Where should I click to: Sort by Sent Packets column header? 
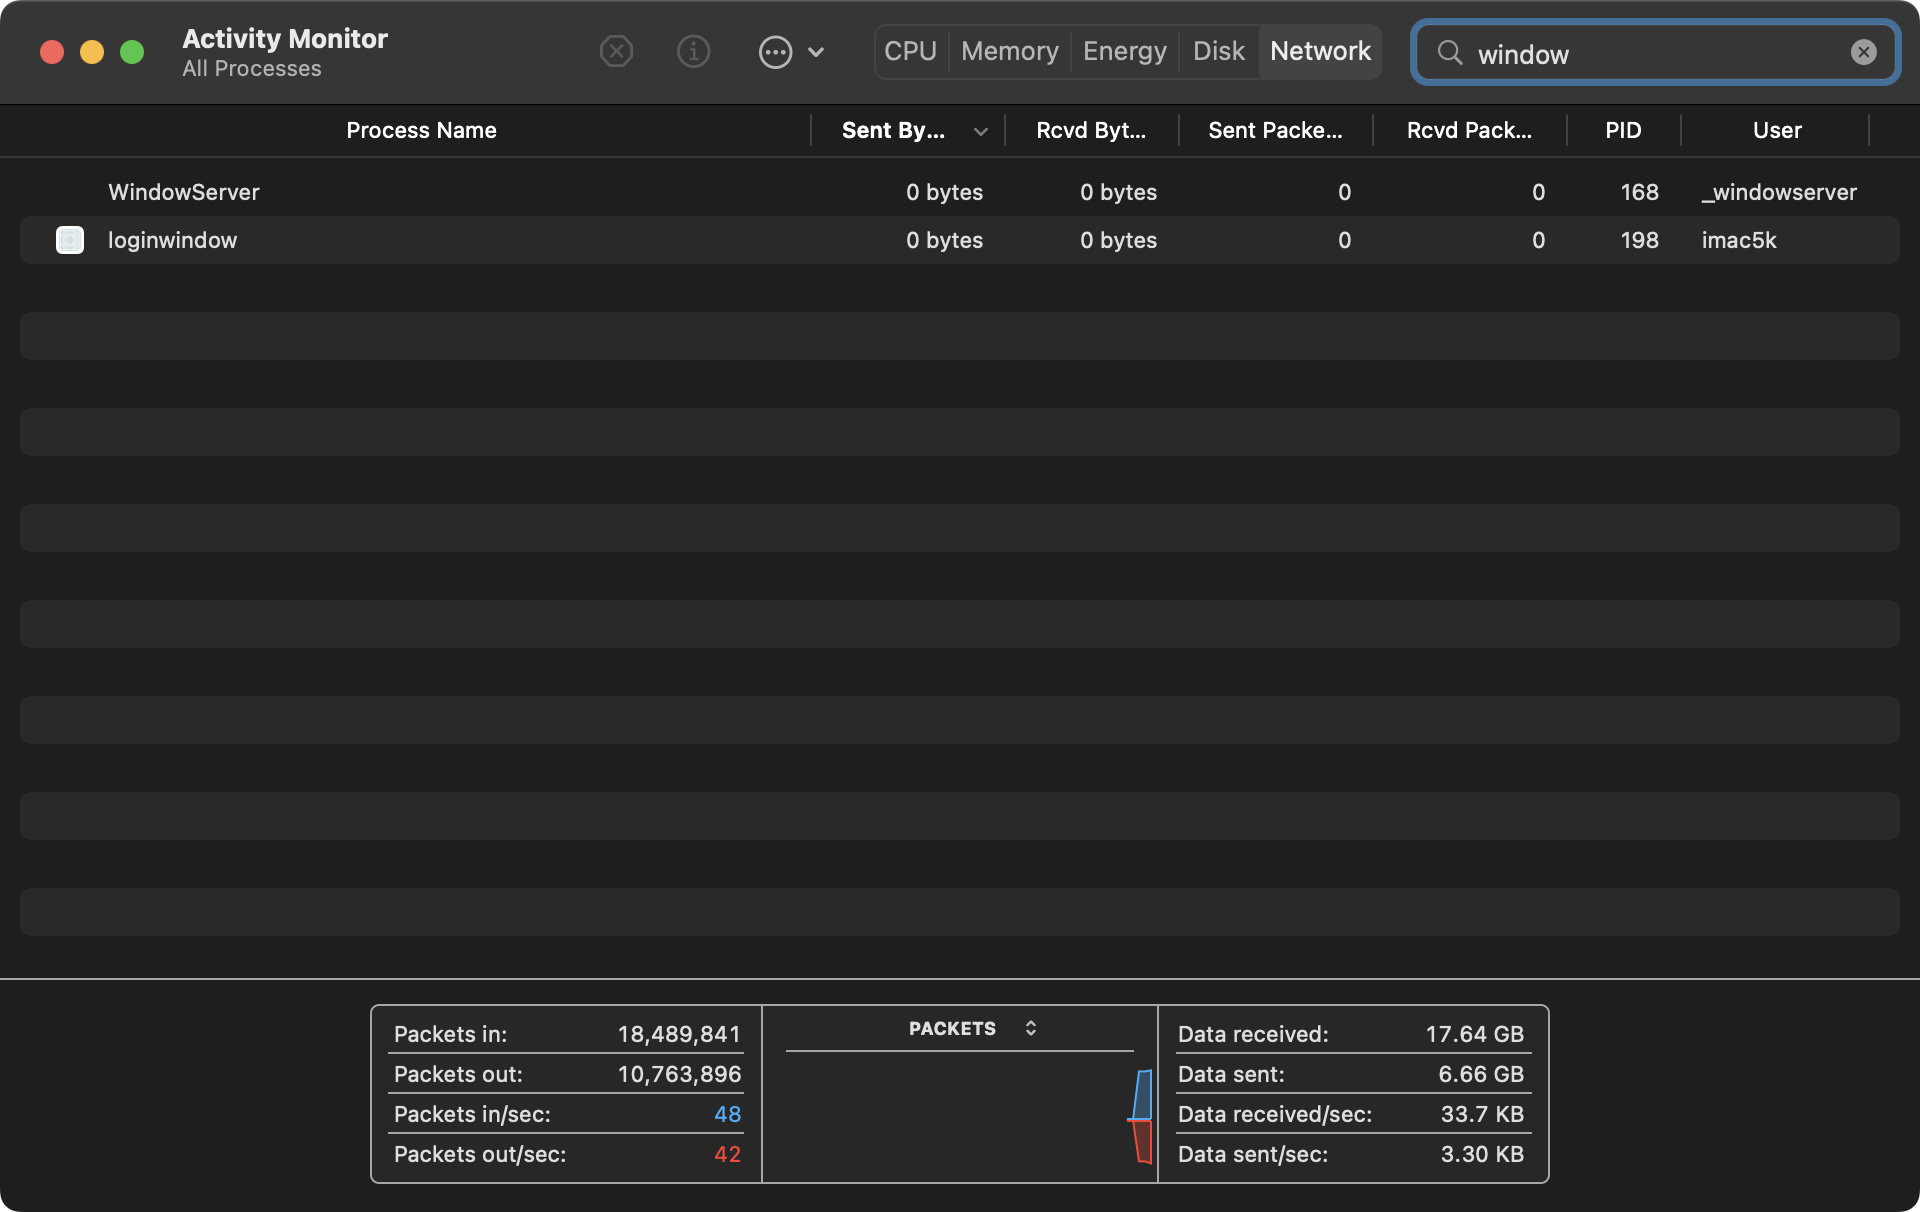(1275, 130)
